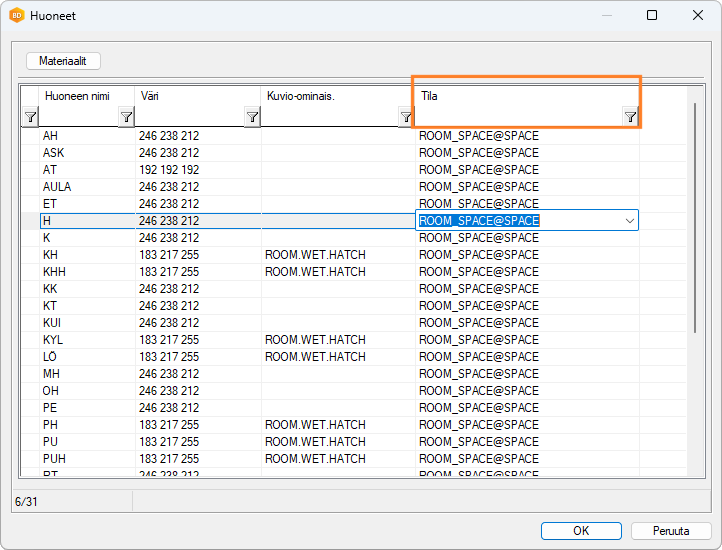Click the filter icon in Väri column

click(252, 117)
